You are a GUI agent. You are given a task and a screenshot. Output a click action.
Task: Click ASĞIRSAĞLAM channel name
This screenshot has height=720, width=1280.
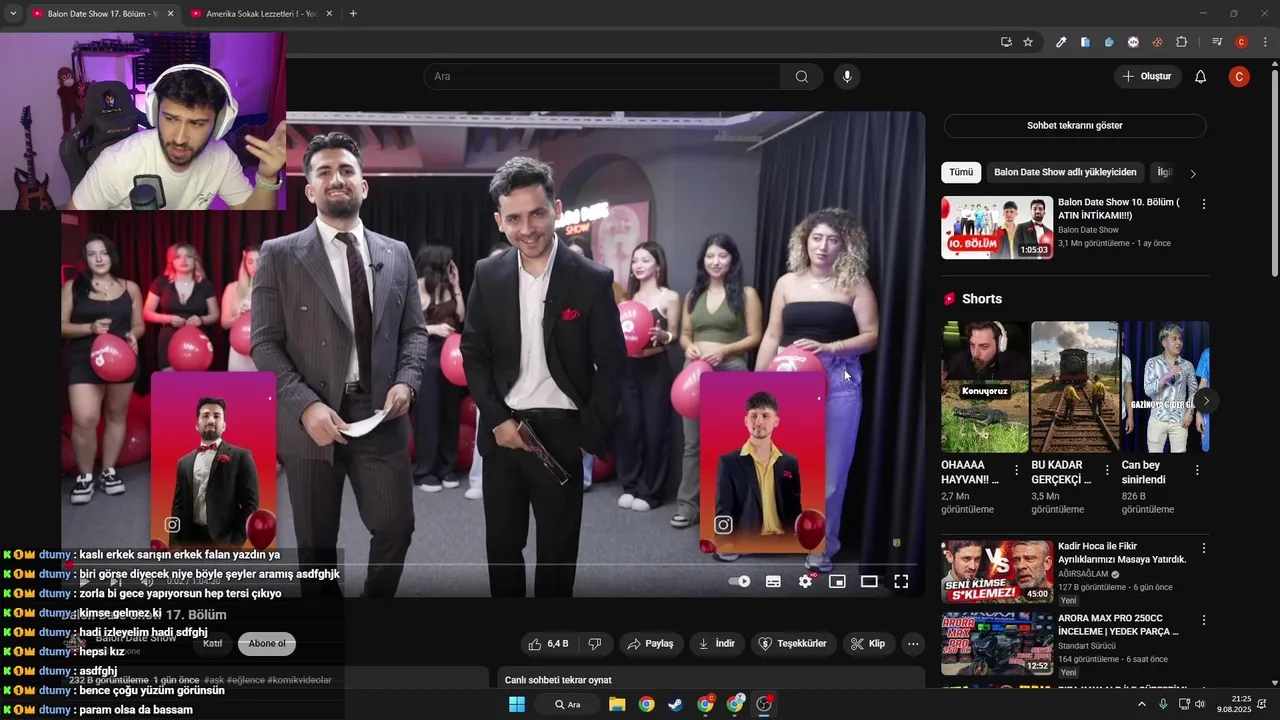click(1083, 574)
